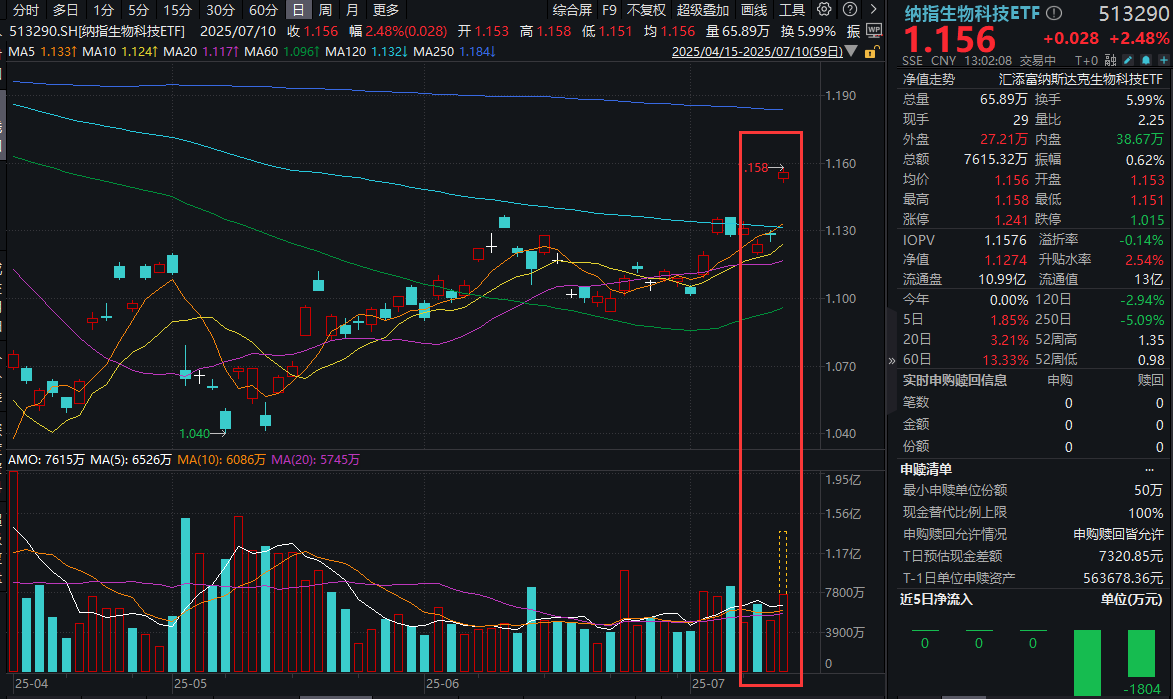Select the 月 monthly period tab

coord(352,10)
